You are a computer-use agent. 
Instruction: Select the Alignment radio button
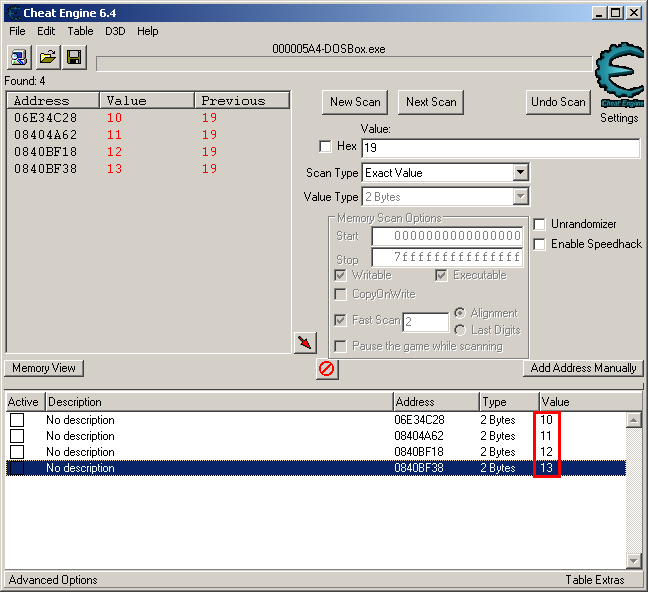[x=460, y=313]
